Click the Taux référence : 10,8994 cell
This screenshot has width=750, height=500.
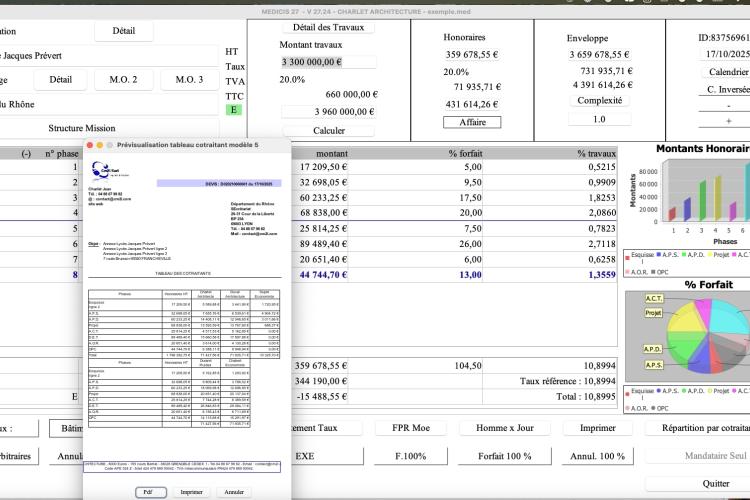coord(550,381)
